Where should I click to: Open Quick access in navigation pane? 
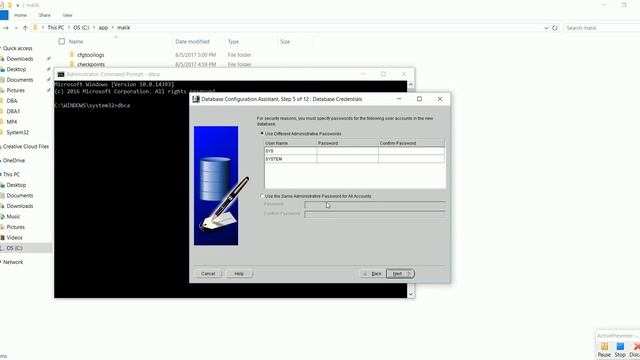click(17, 48)
